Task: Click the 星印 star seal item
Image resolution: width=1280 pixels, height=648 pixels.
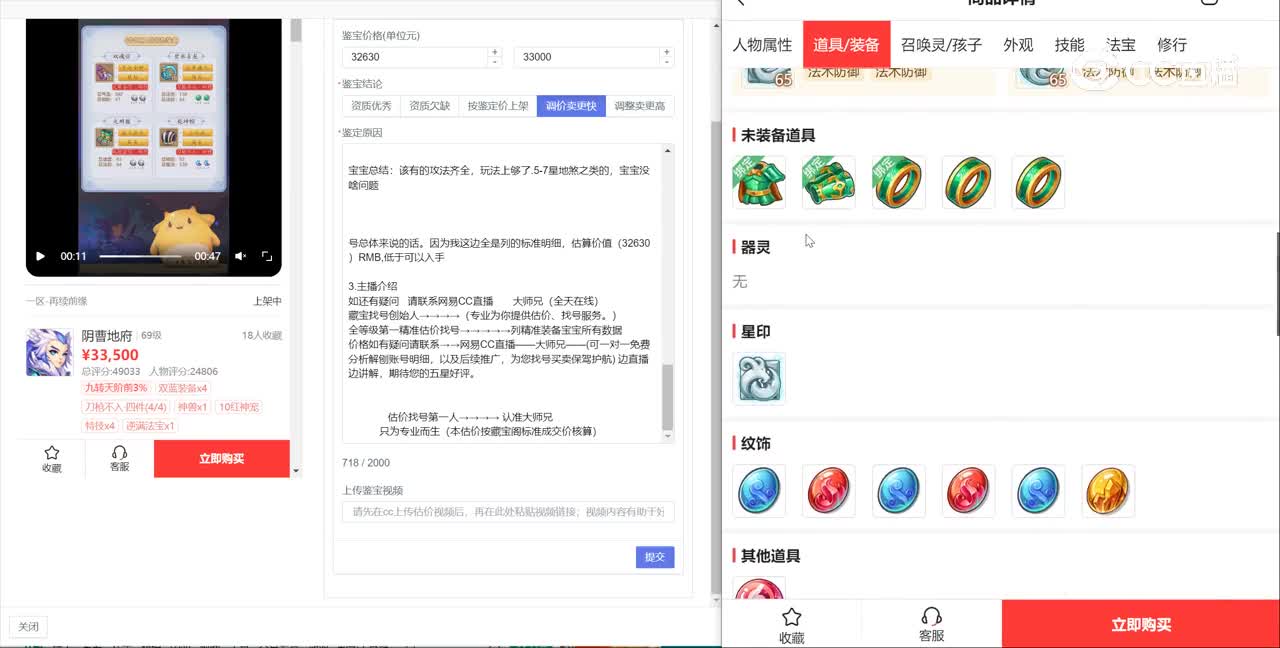Action: pyautogui.click(x=759, y=378)
